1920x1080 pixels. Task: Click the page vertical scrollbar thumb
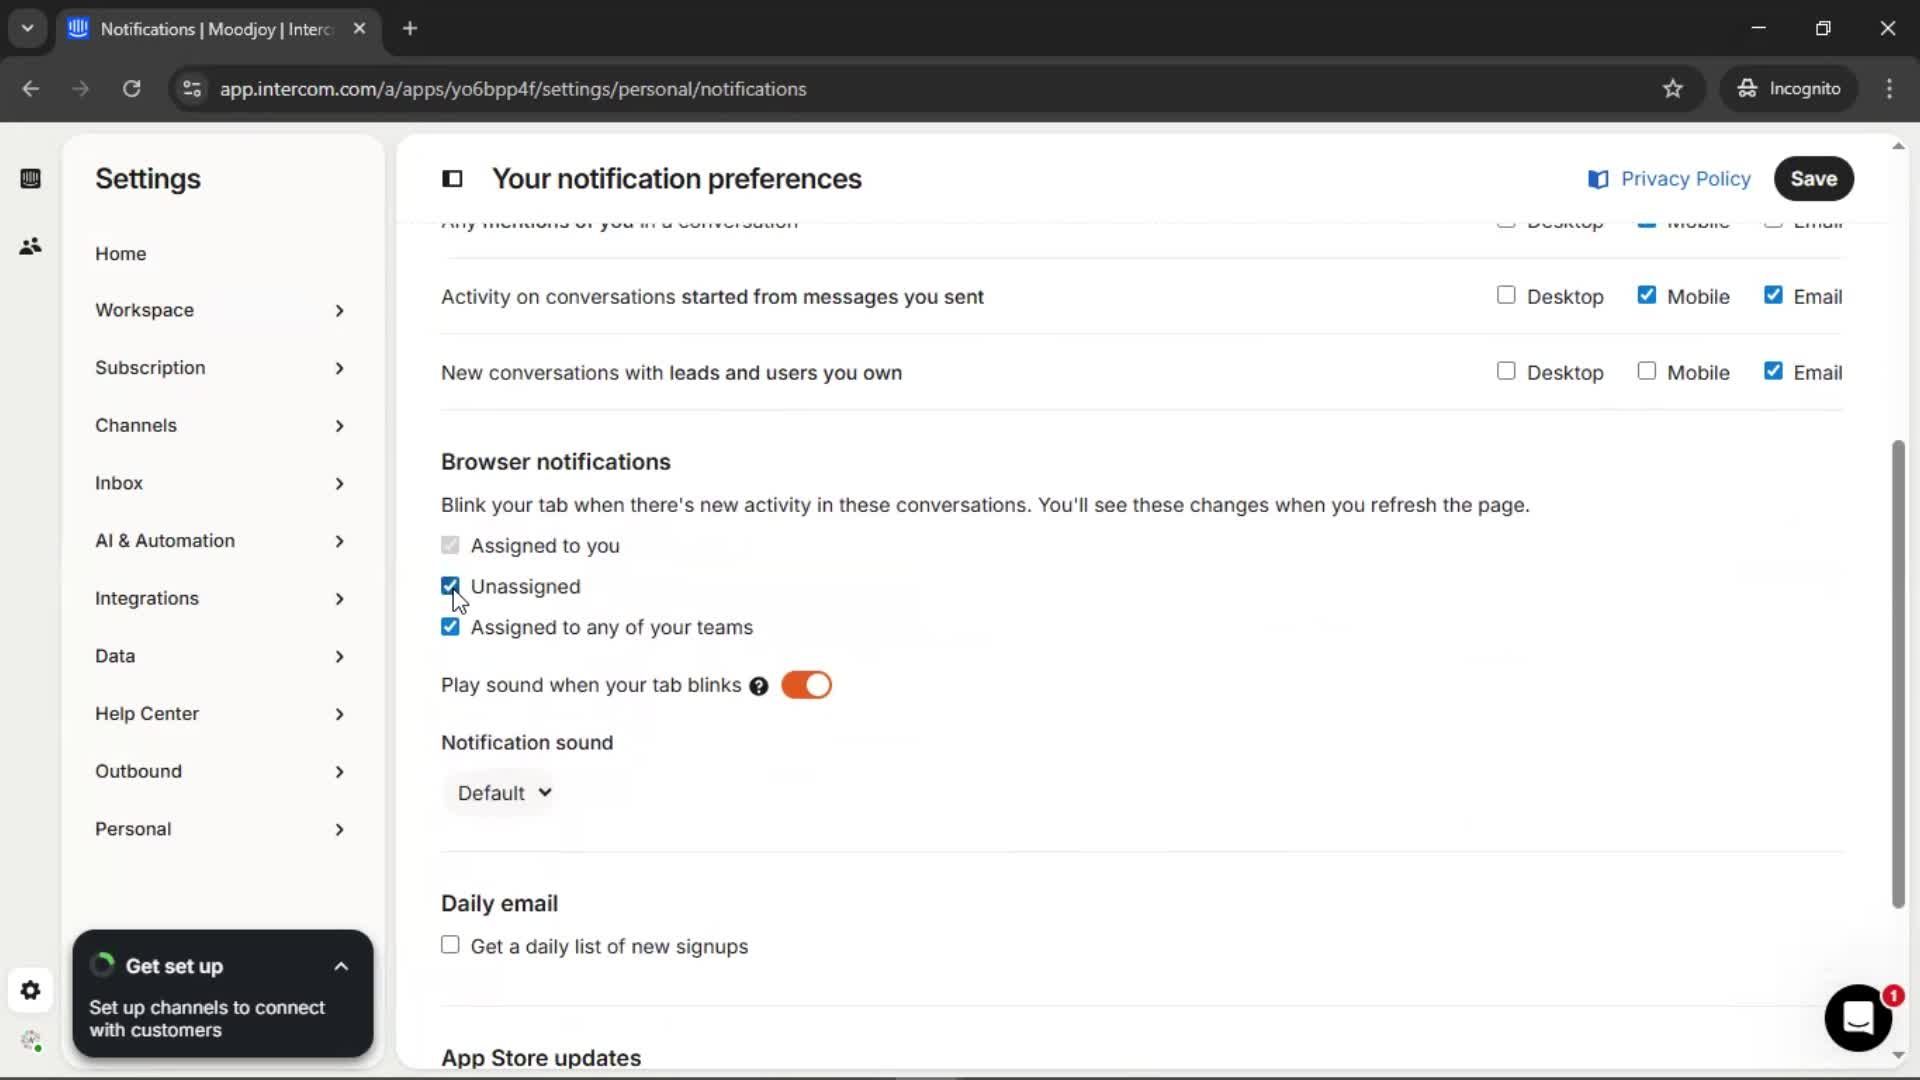click(1898, 675)
